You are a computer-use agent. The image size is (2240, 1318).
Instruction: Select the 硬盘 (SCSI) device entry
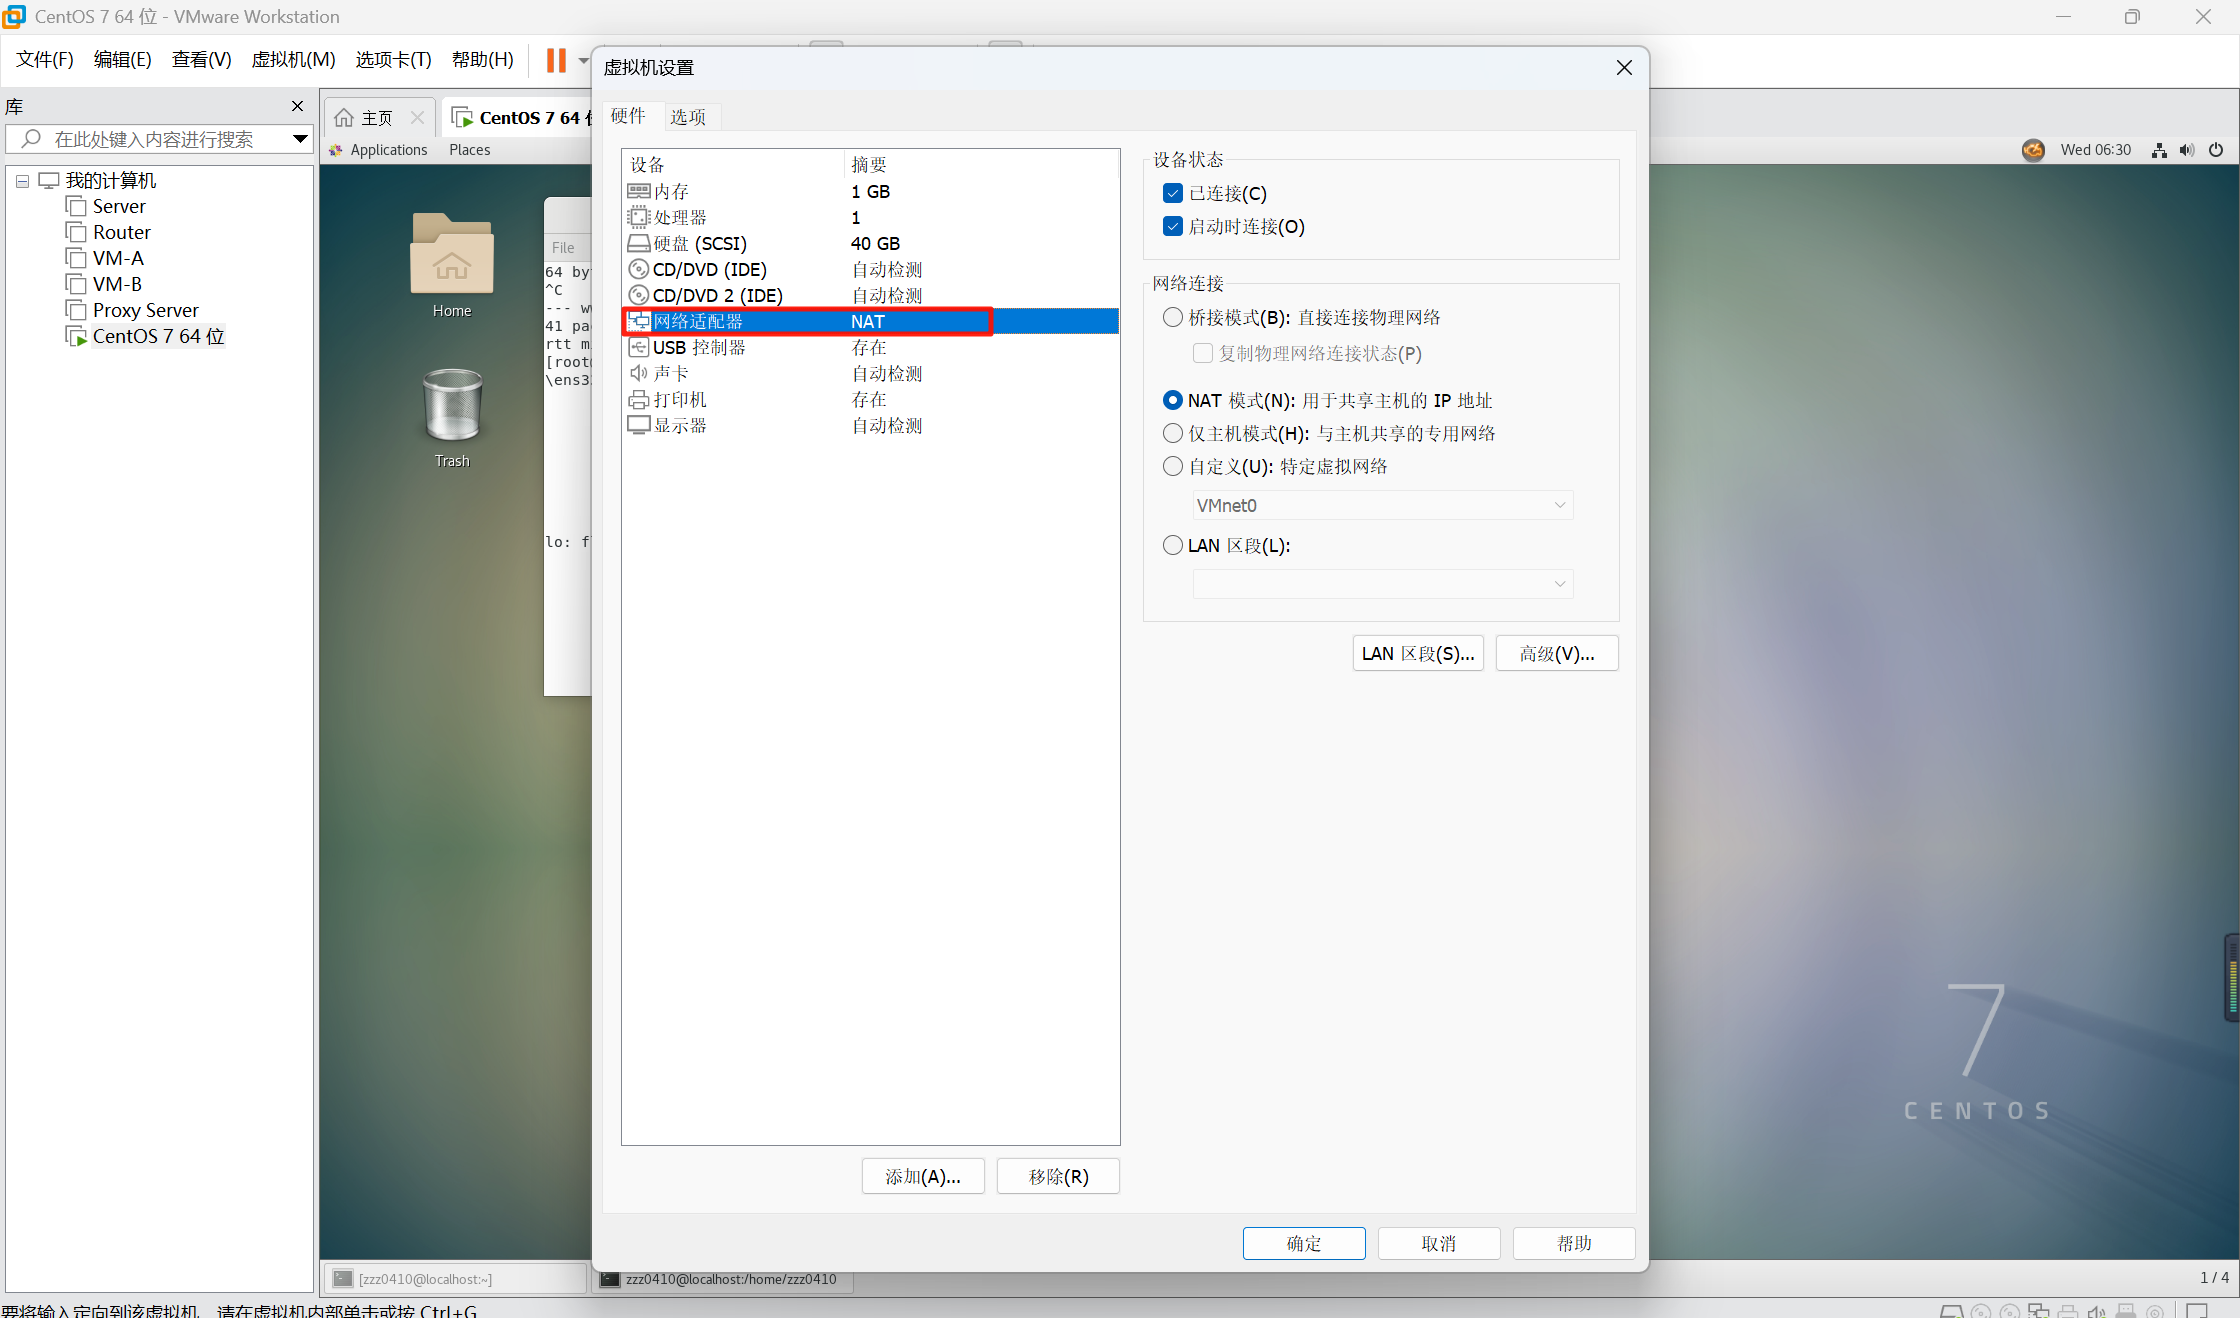point(698,243)
